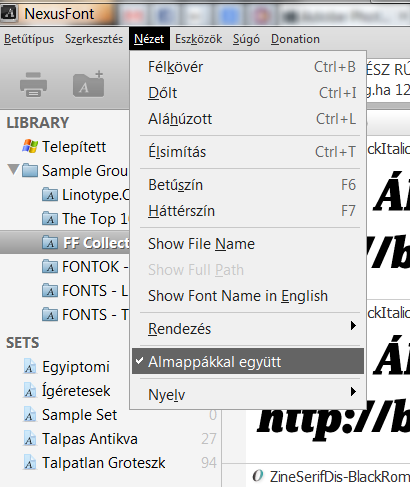Image resolution: width=410 pixels, height=487 pixels.
Task: Toggle Félkövér bold preview
Action: [x=248, y=67]
